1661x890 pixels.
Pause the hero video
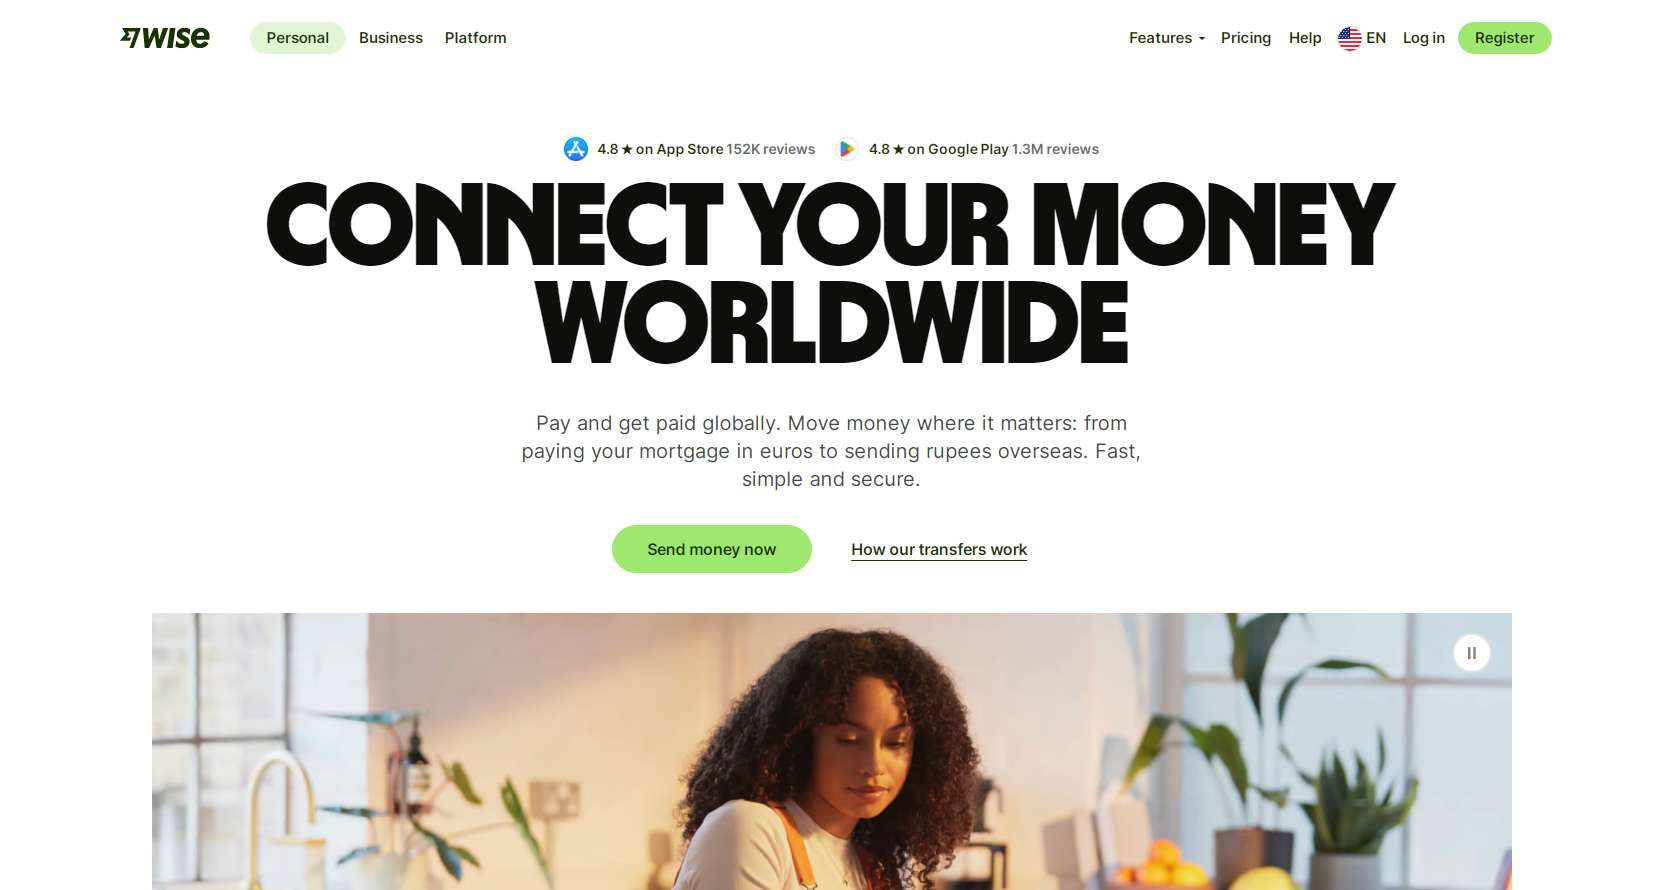(x=1471, y=653)
